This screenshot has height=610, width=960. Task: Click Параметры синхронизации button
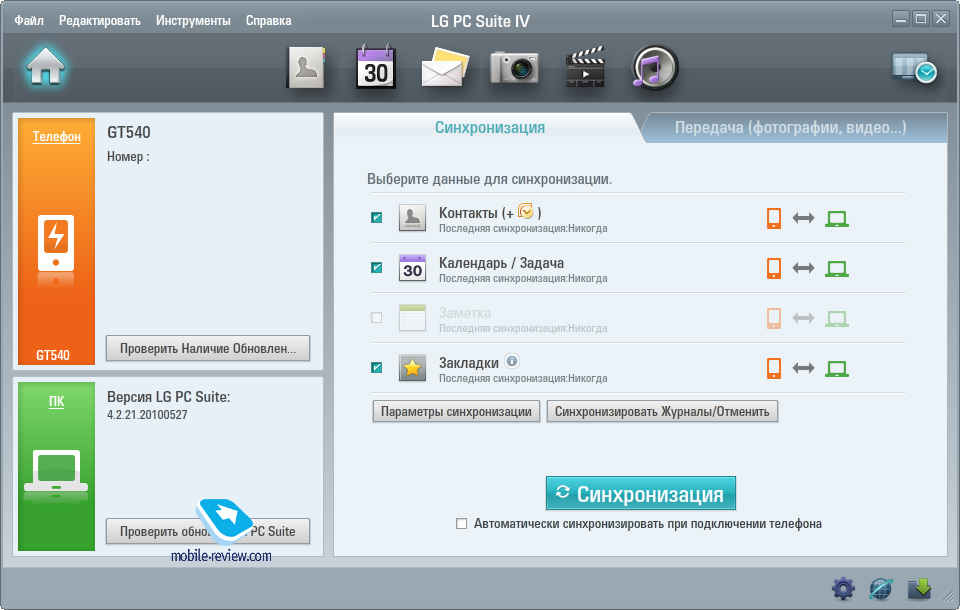coord(457,411)
